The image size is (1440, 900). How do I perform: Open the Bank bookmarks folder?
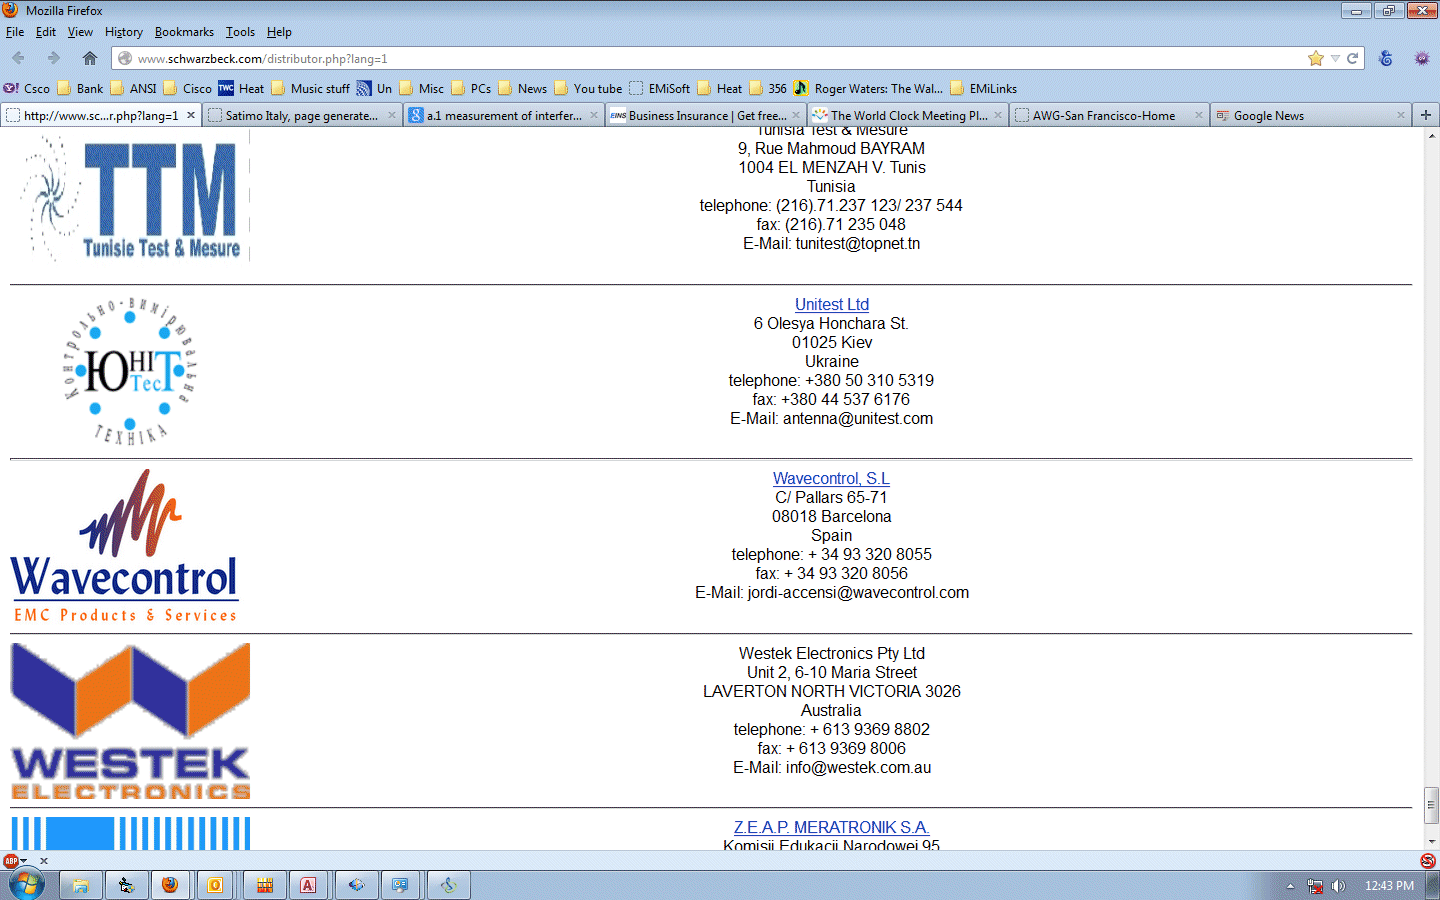pos(80,88)
